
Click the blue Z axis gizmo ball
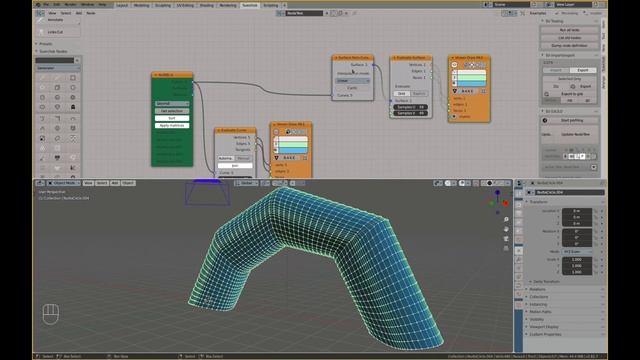tap(497, 192)
